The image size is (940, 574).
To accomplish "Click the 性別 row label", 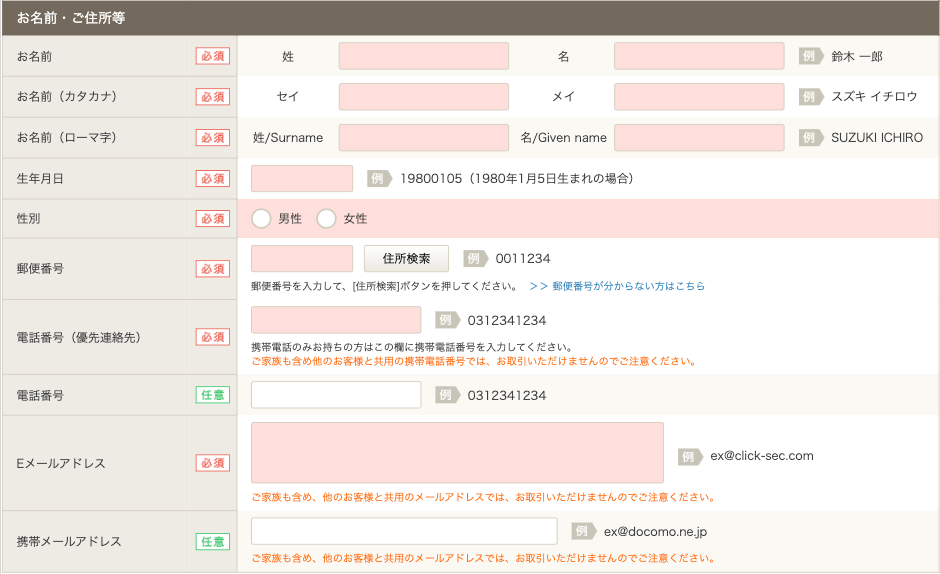I will [28, 219].
